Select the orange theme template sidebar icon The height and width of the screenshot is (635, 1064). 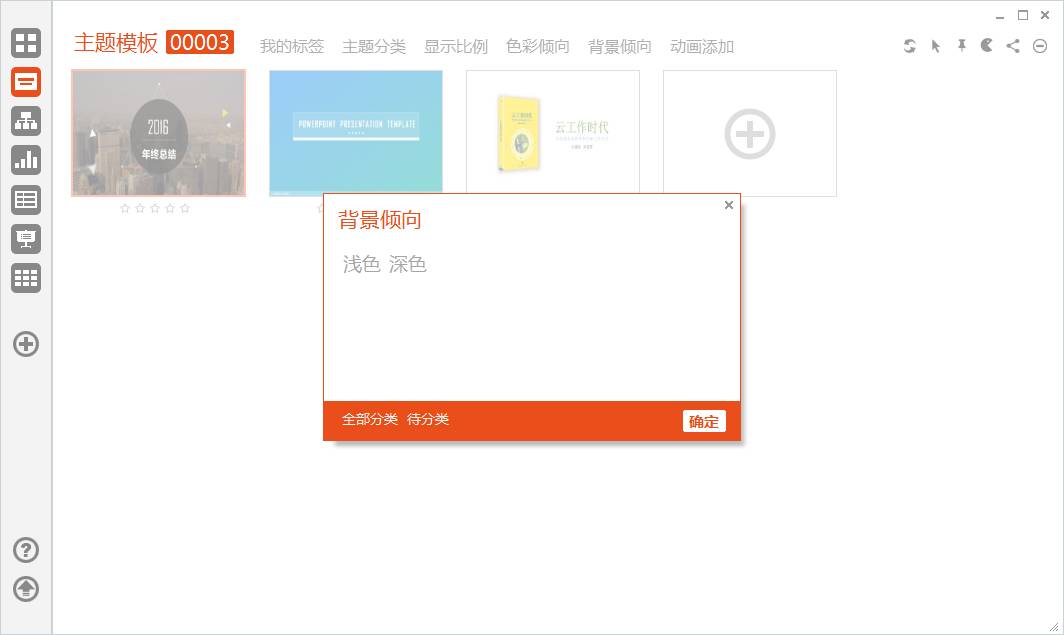tap(26, 82)
